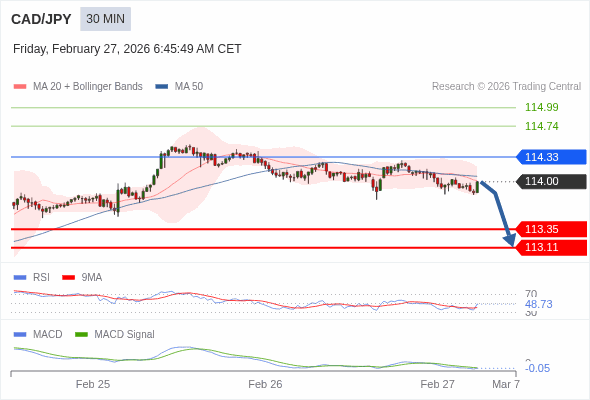Click the chart date and time line
The image size is (590, 400).
coord(127,49)
